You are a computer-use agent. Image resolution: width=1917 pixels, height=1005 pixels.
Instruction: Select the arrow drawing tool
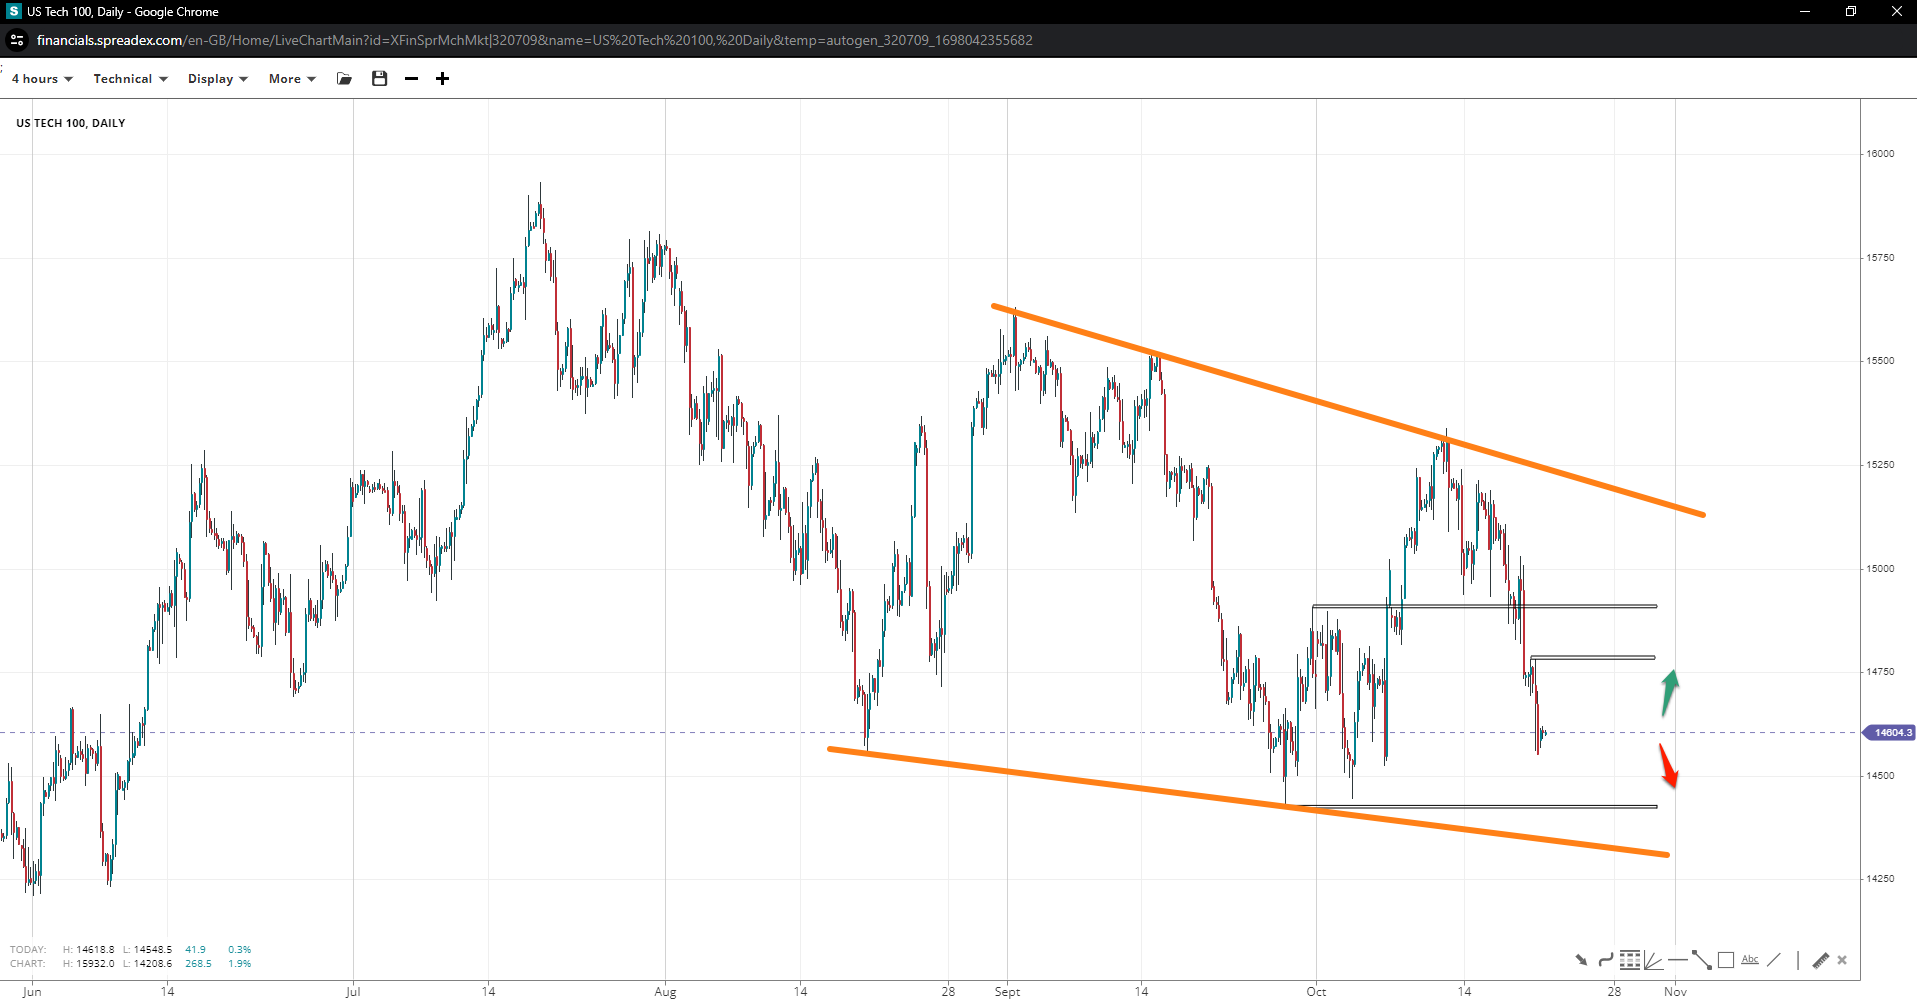pyautogui.click(x=1581, y=960)
